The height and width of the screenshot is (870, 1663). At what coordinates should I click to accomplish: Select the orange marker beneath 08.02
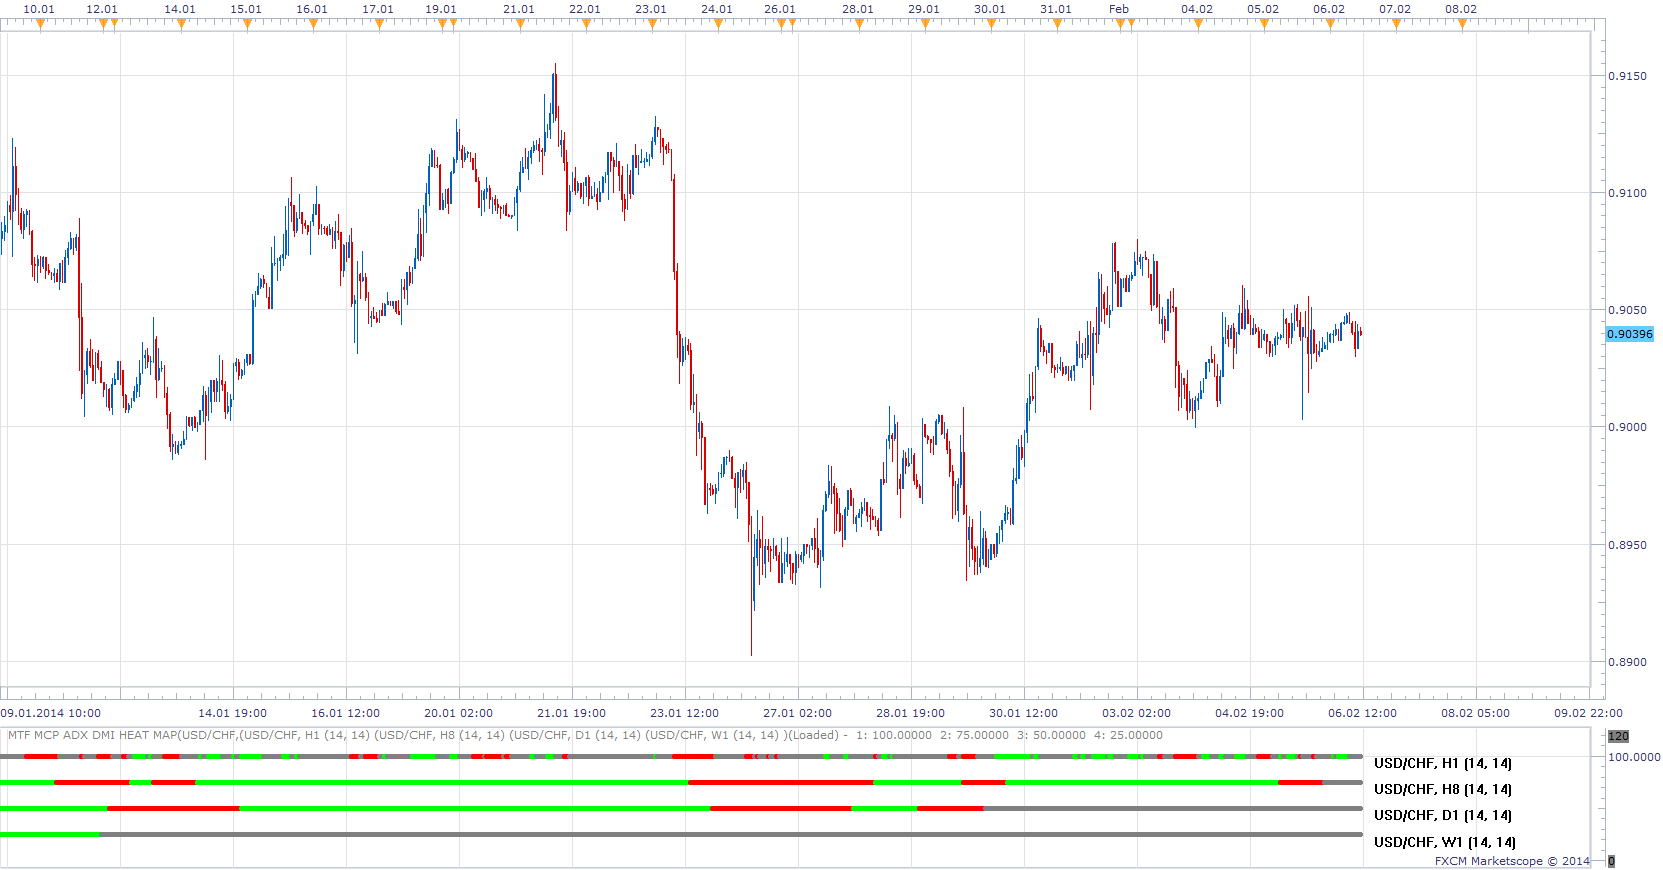pos(1462,25)
